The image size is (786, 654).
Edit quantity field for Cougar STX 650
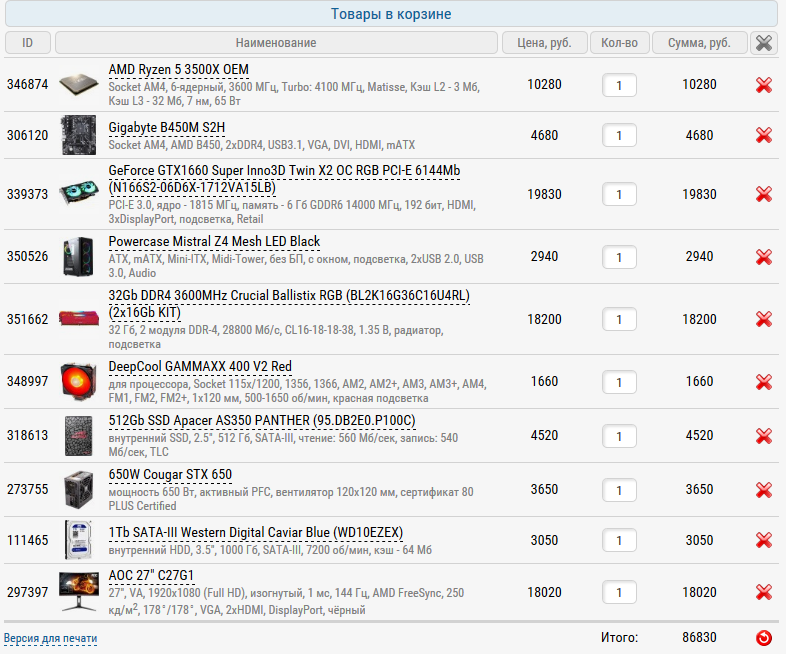[619, 490]
